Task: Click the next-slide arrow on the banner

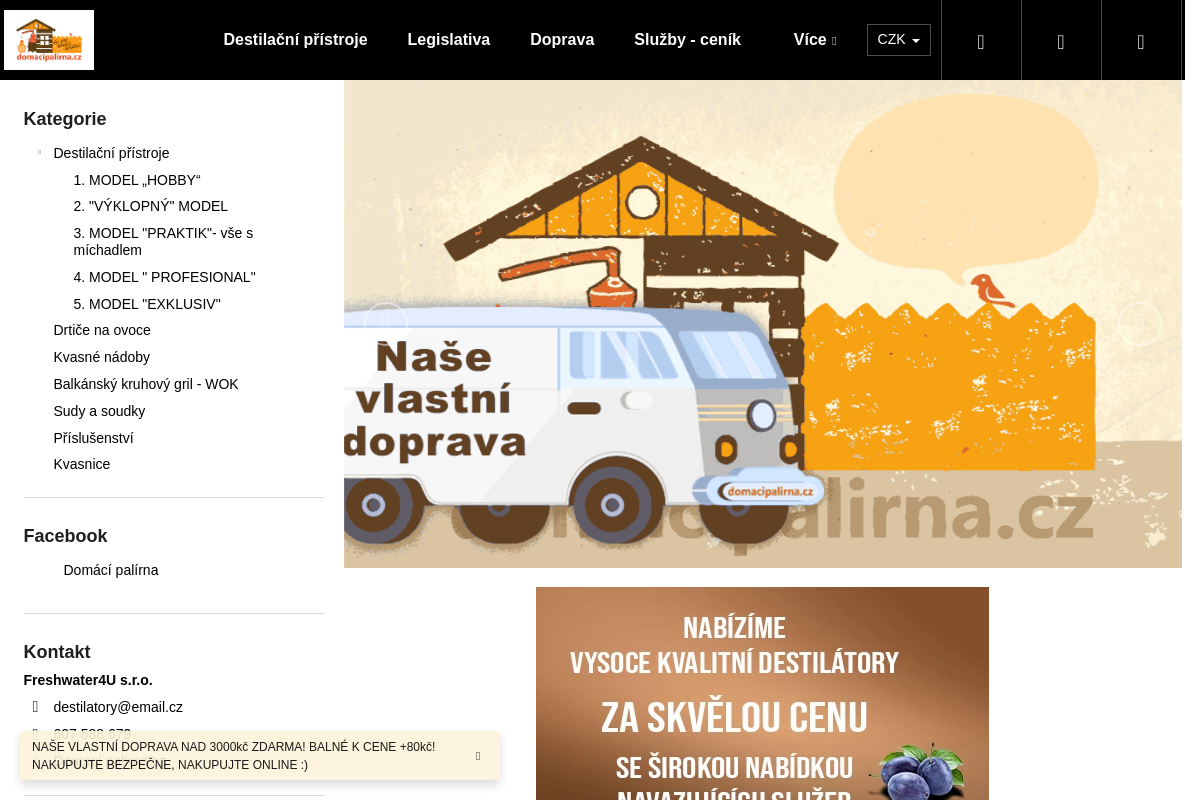Action: 1140,322
